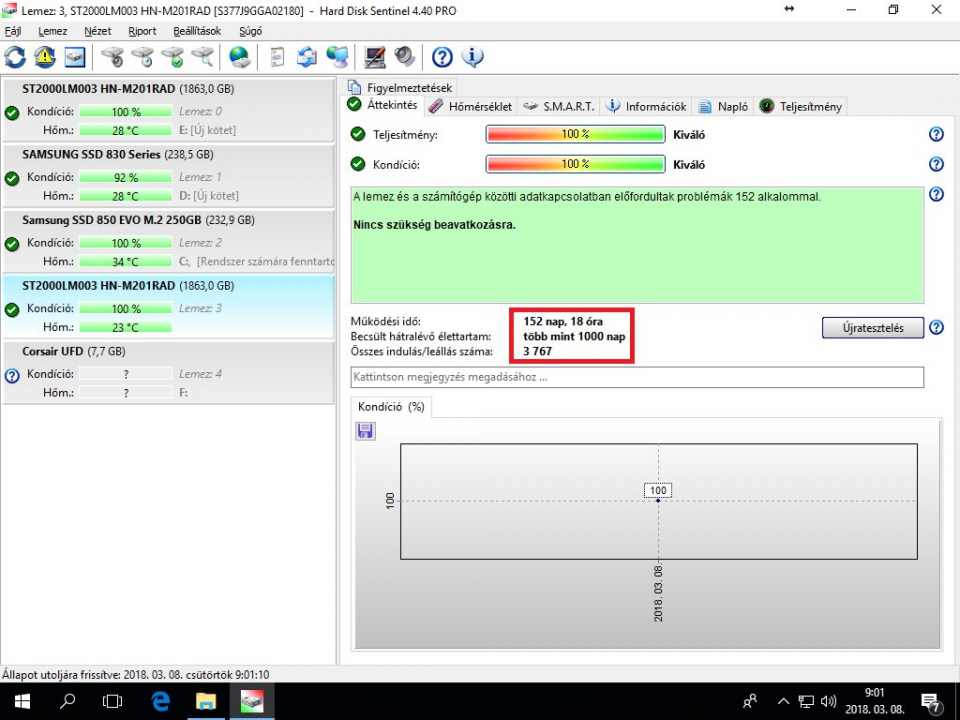
Task: Click the document report toolbar icon
Action: 277,57
